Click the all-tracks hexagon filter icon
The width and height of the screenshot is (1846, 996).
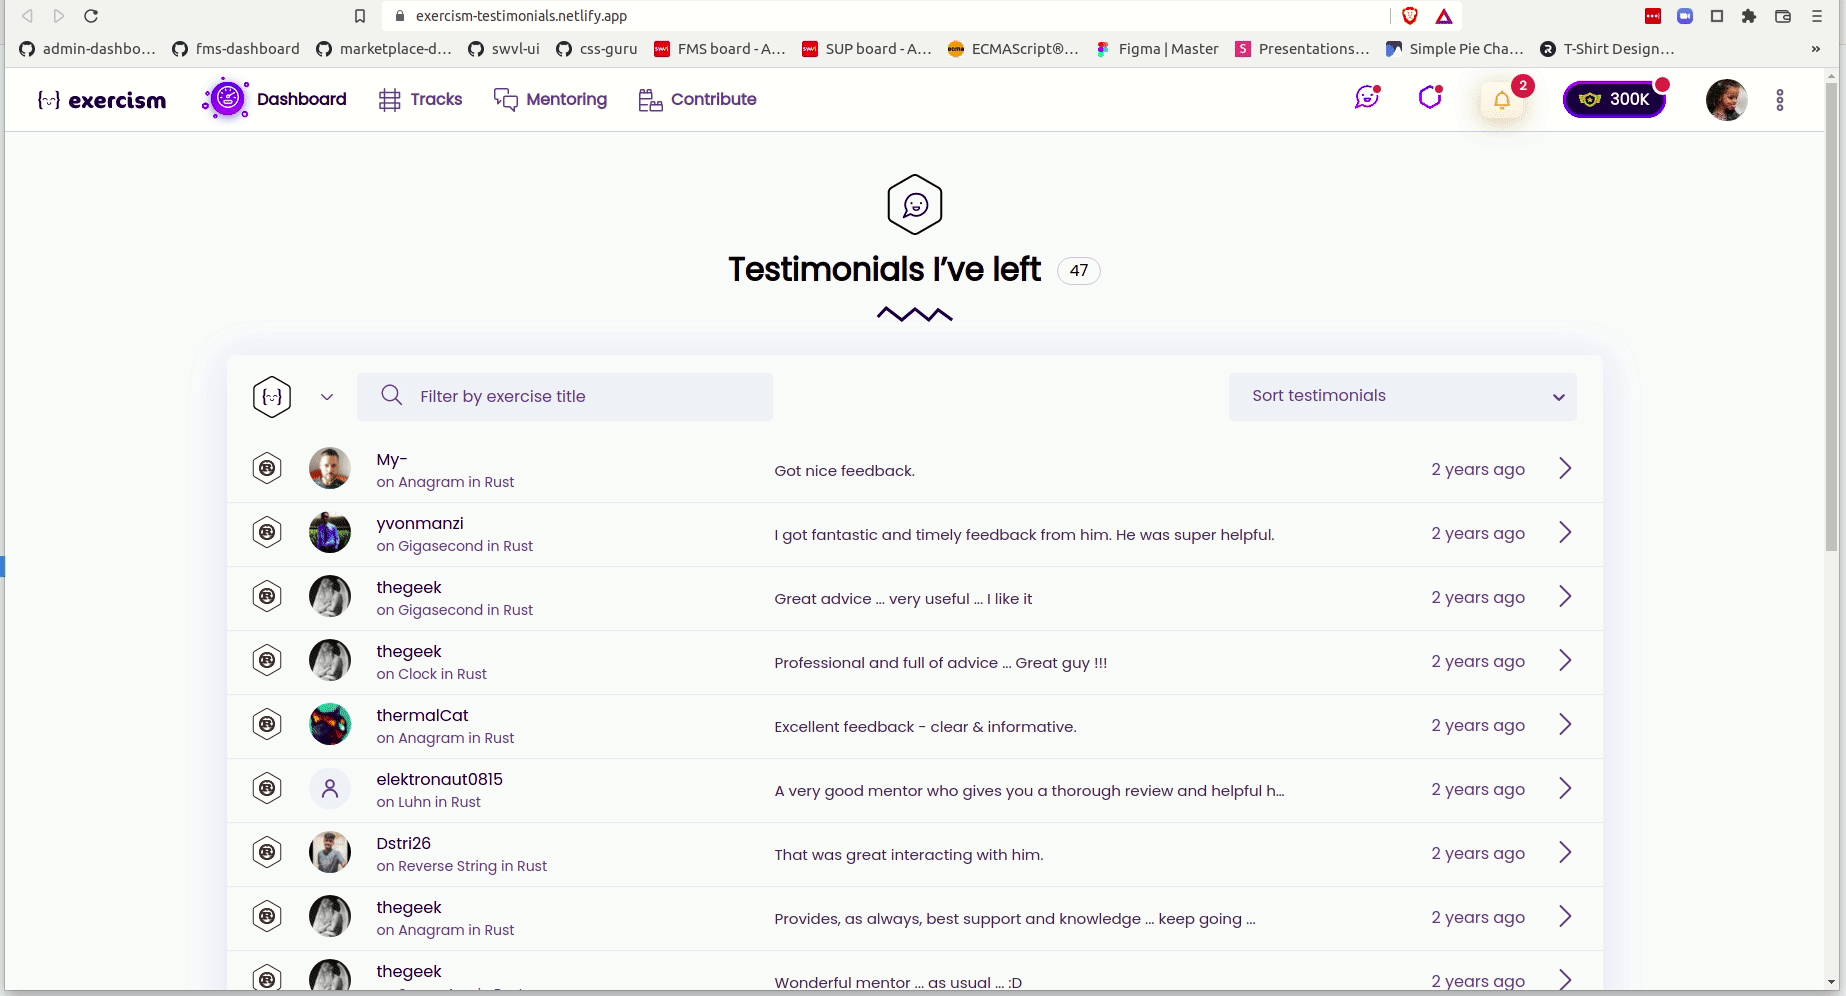pos(272,397)
